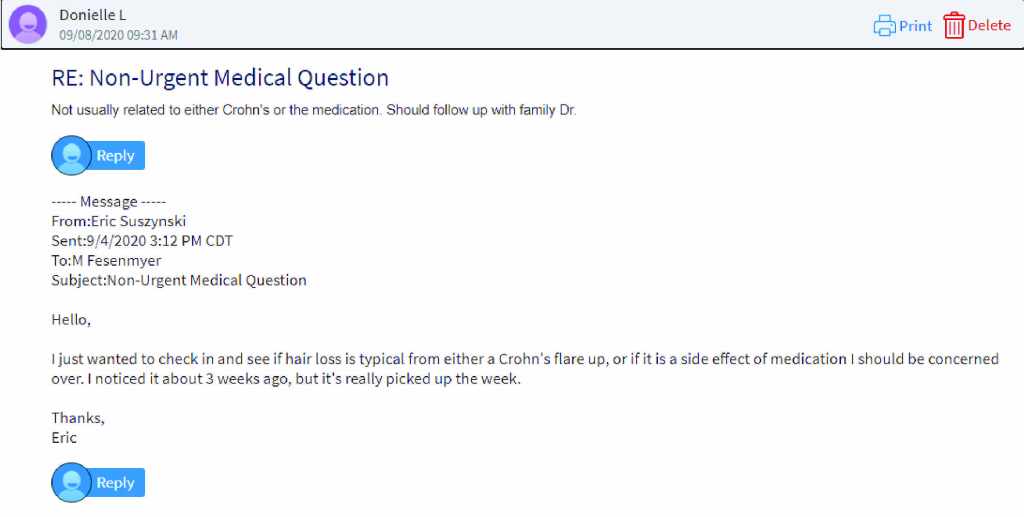Click the From: Eric Suszynski line

118,221
